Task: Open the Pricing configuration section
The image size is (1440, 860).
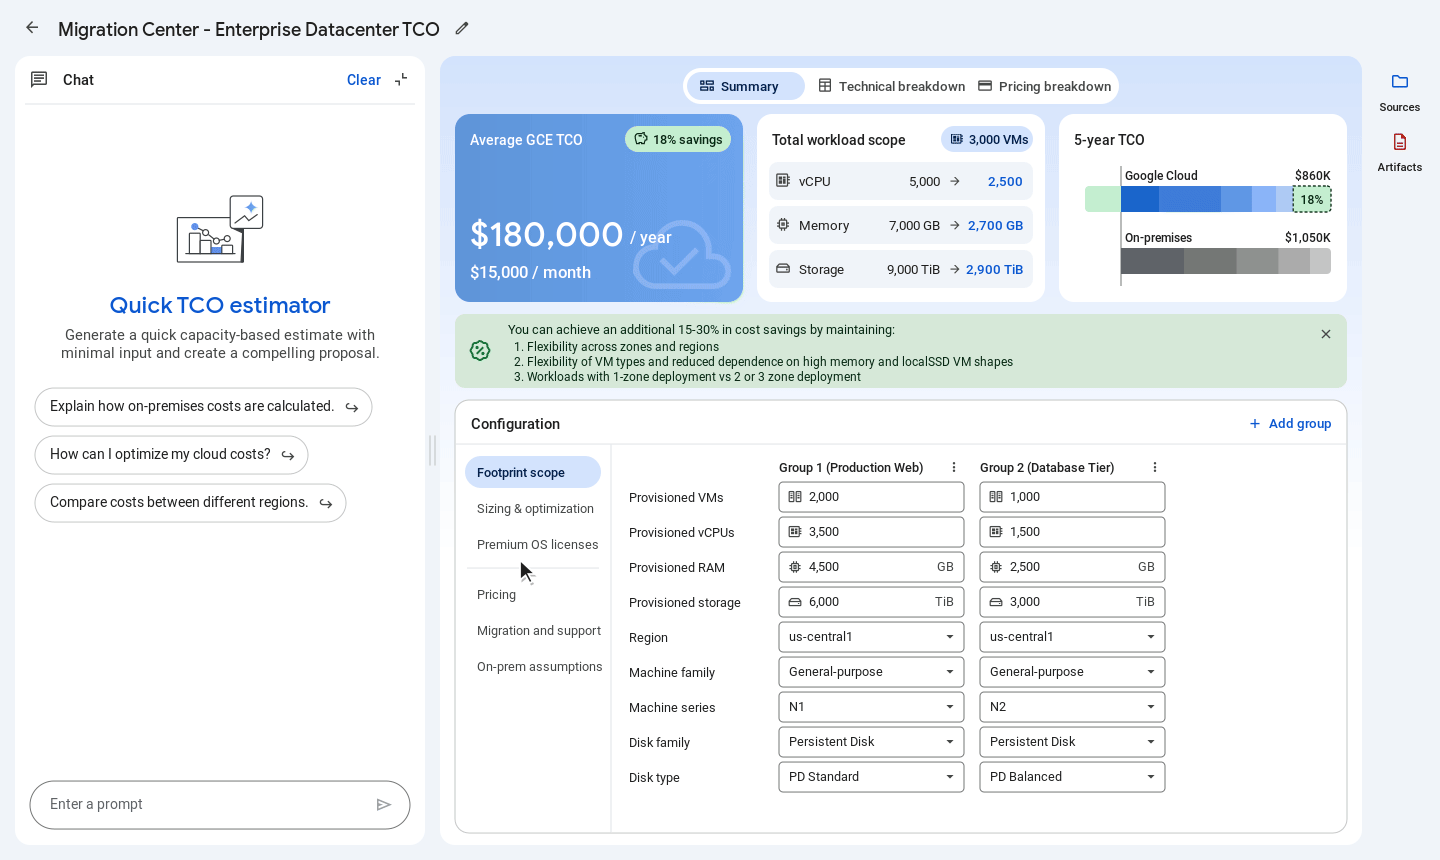Action: 497,594
